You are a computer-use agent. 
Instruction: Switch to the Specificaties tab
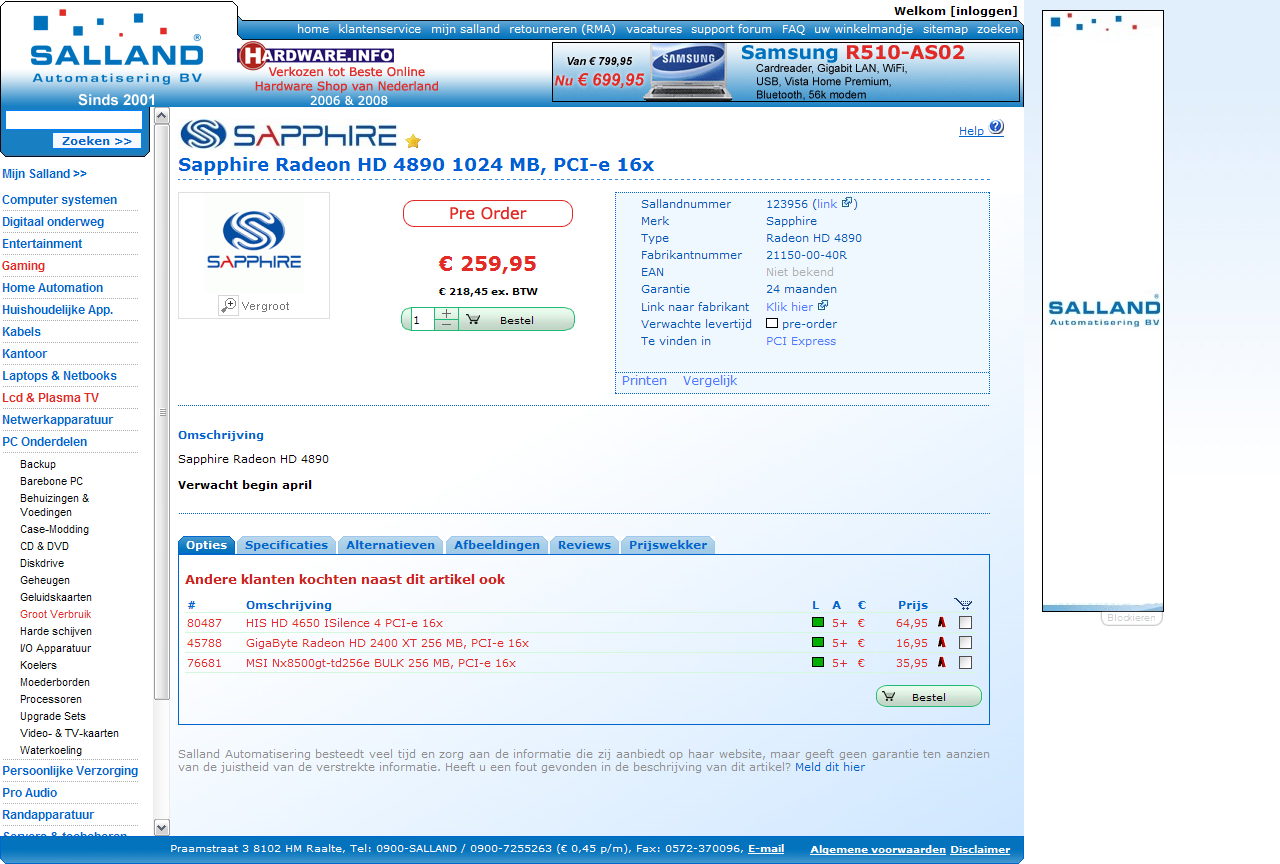(286, 545)
